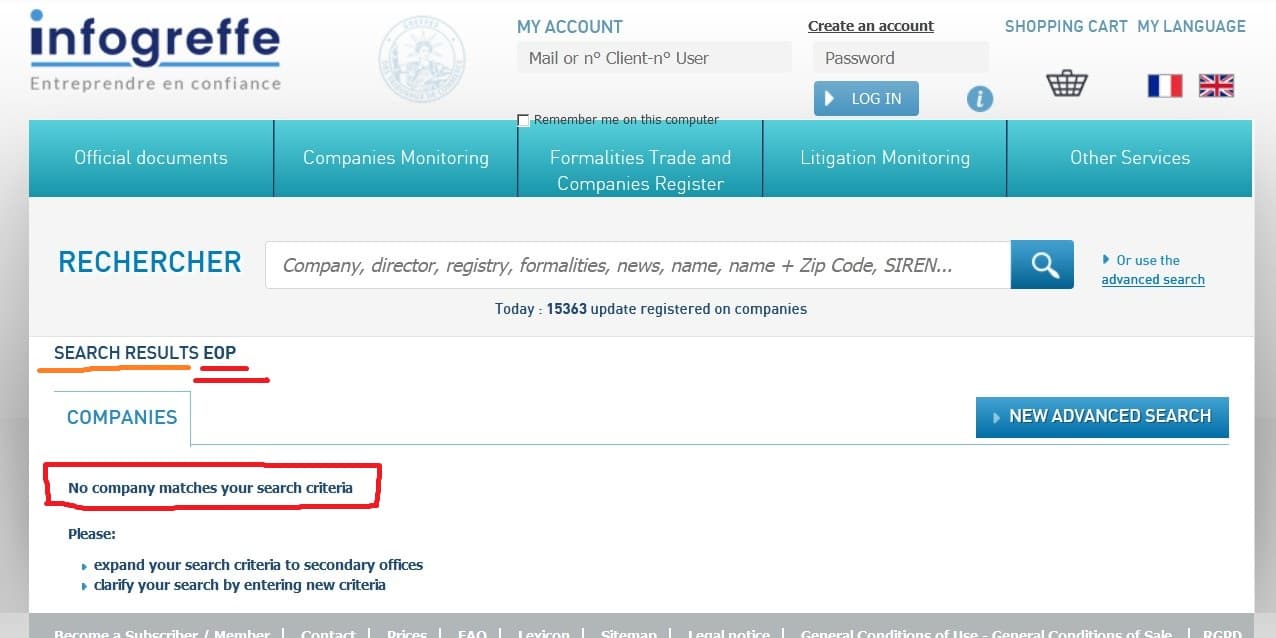Image resolution: width=1276 pixels, height=638 pixels.
Task: Click the 'Today : 15363 update registered' text
Action: coord(651,309)
